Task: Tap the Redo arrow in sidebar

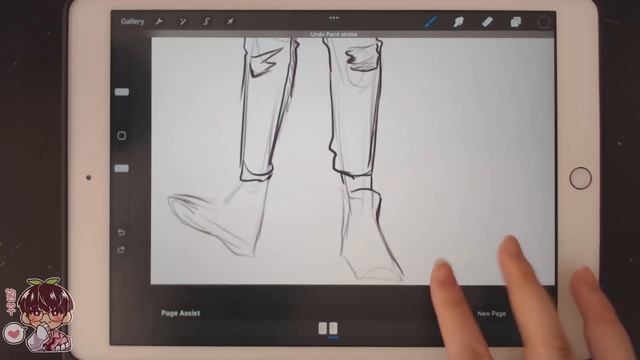Action: coord(121,249)
